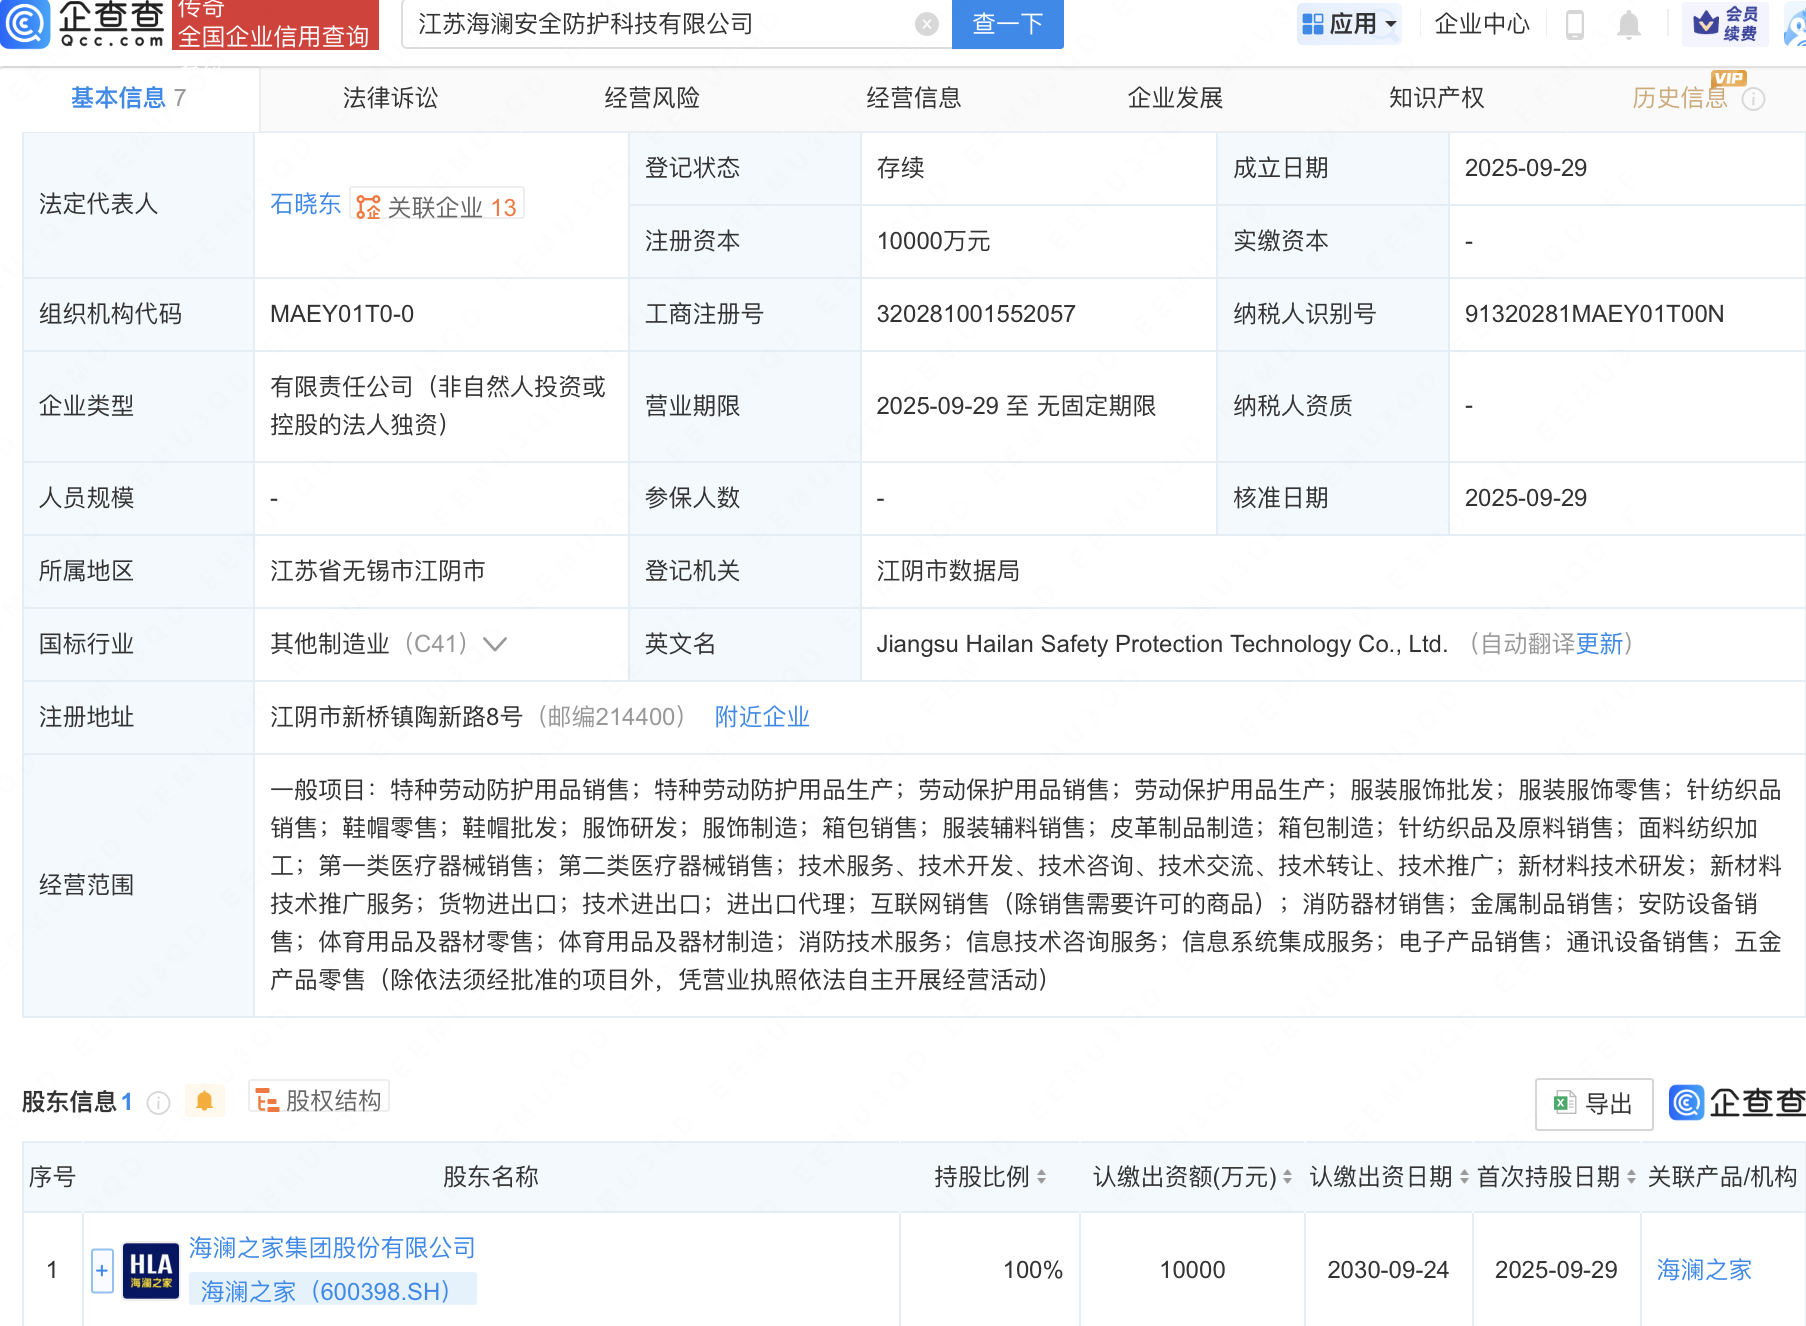The width and height of the screenshot is (1806, 1326).
Task: Click the notification bell in header
Action: [1628, 24]
